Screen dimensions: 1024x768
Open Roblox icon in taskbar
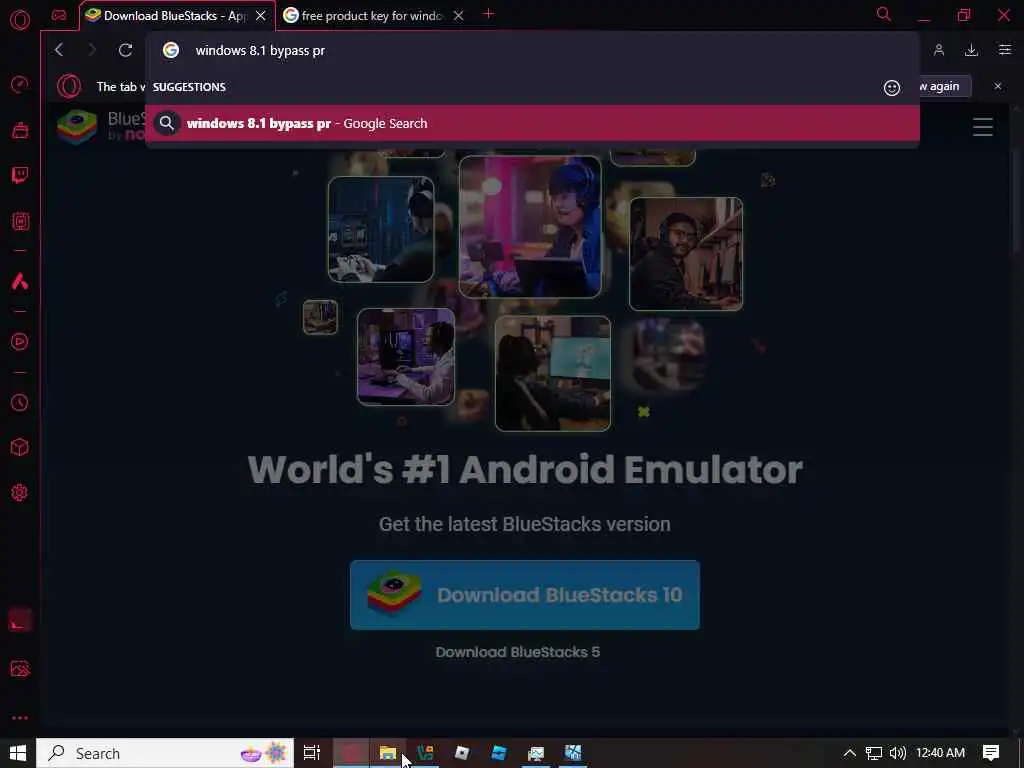pyautogui.click(x=462, y=753)
